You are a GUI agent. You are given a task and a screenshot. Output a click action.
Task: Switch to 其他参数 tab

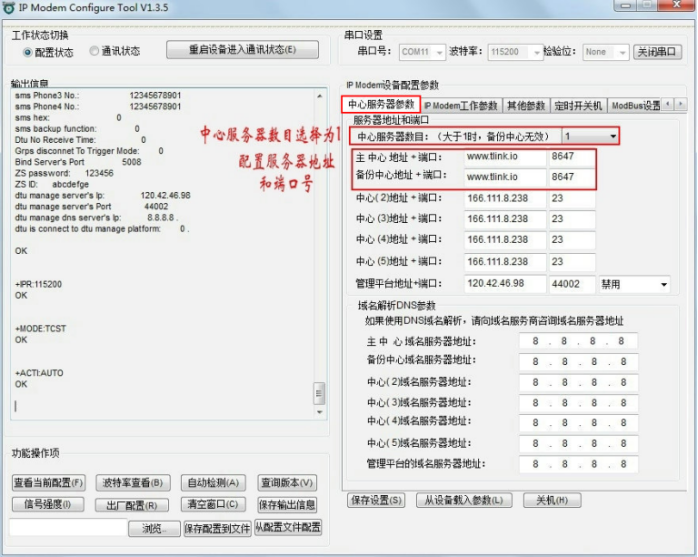(x=525, y=105)
